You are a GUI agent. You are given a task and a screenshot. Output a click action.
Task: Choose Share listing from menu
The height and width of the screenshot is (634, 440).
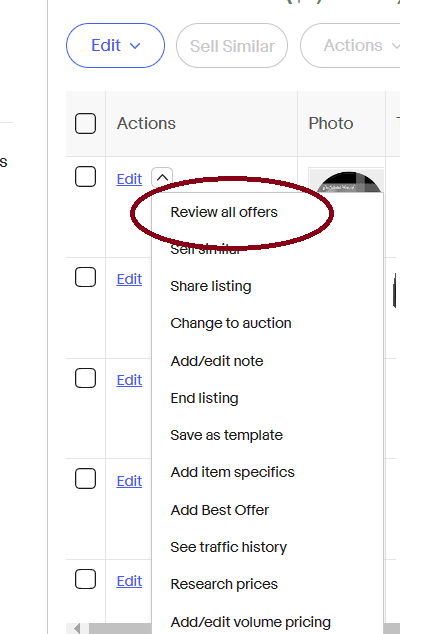coord(211,286)
